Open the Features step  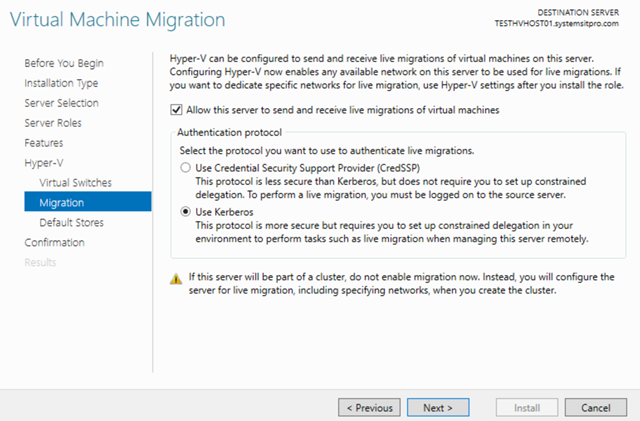44,143
